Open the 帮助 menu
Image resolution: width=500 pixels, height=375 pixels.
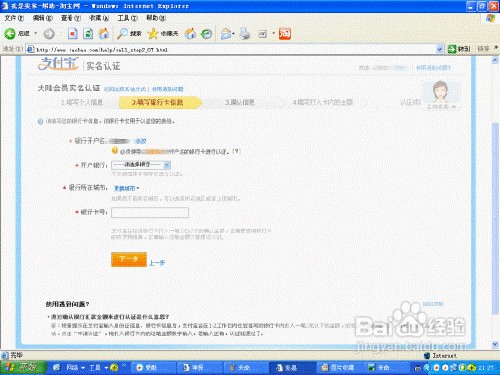click(156, 18)
